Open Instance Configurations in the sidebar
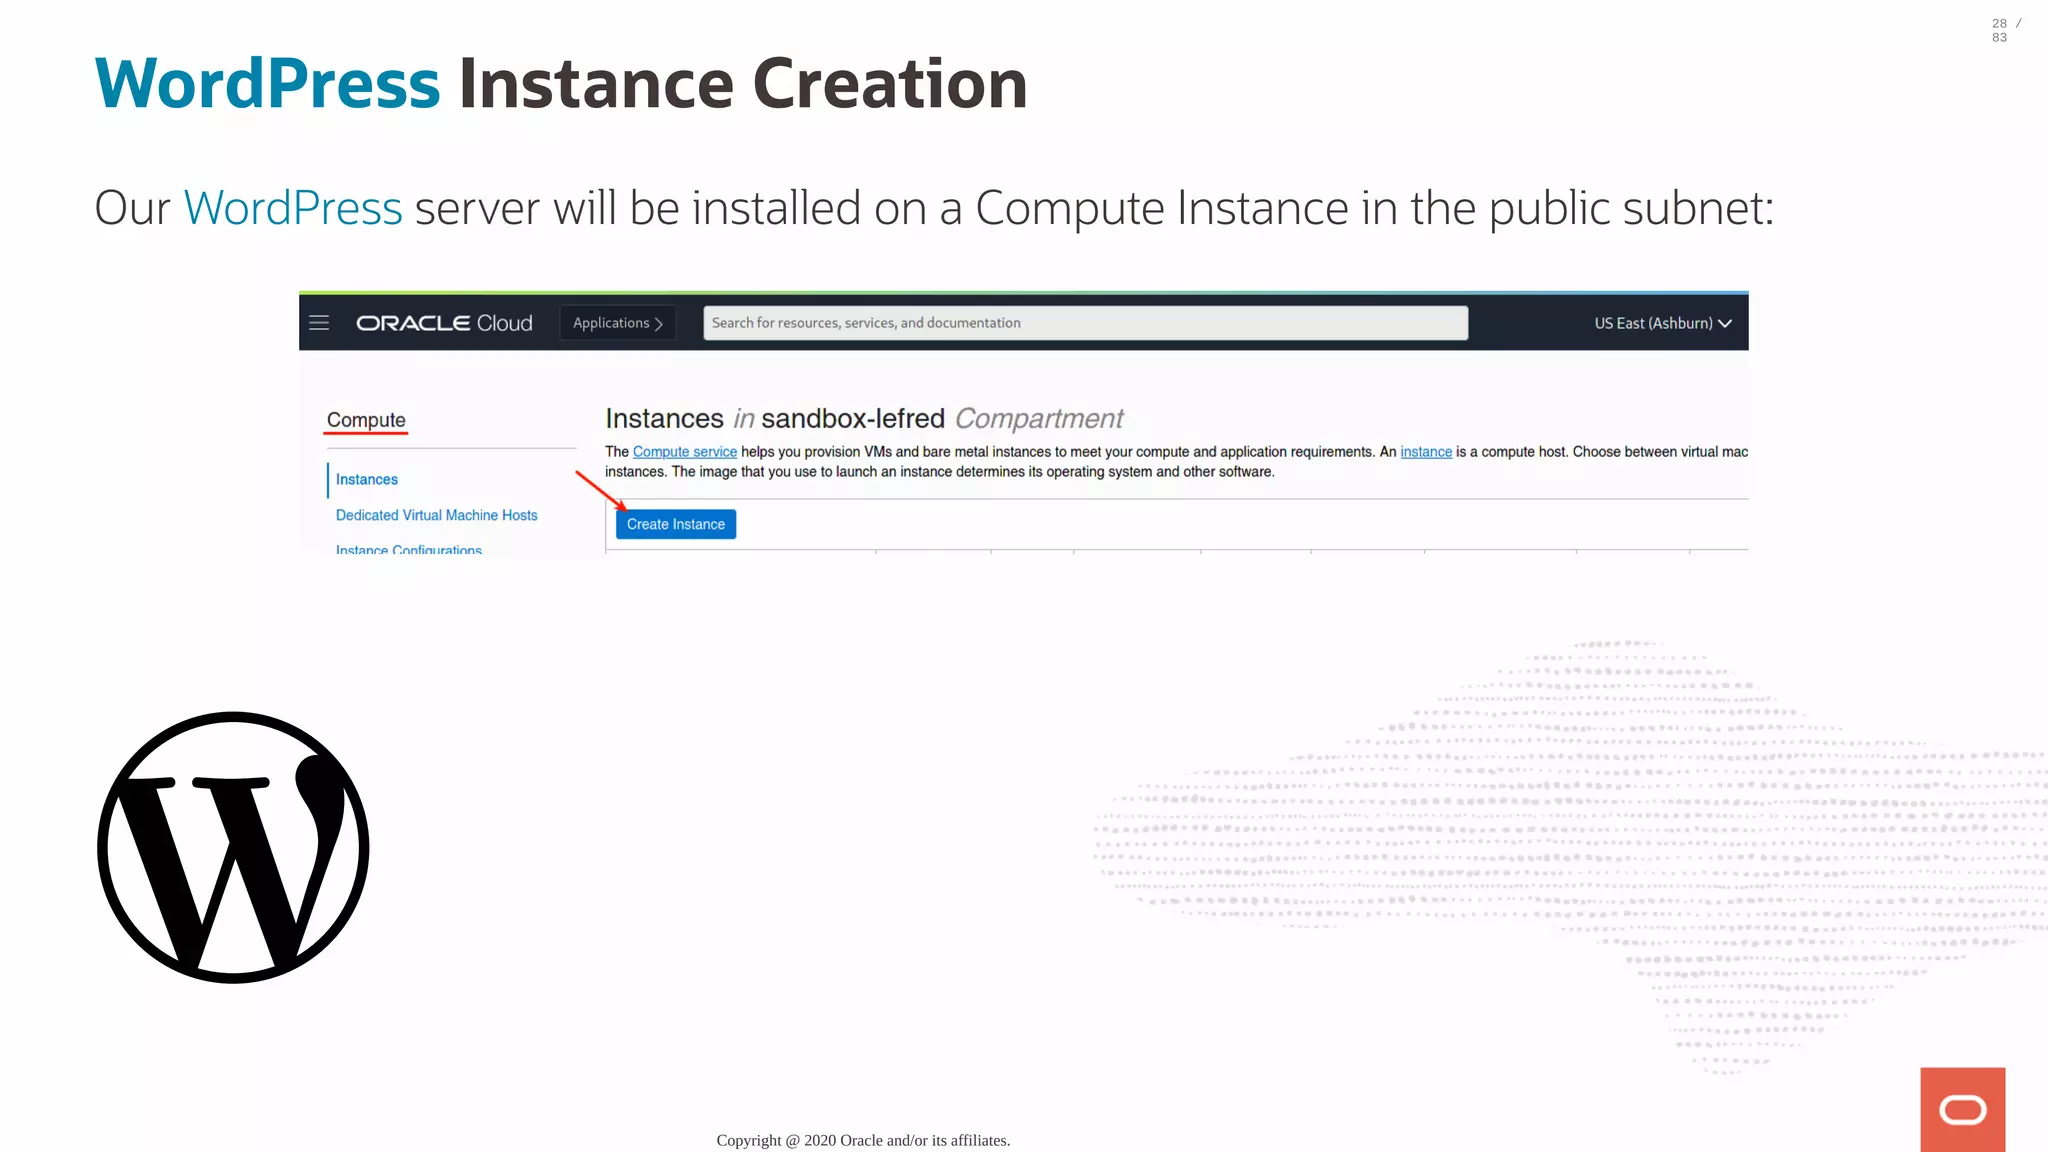 coord(409,549)
